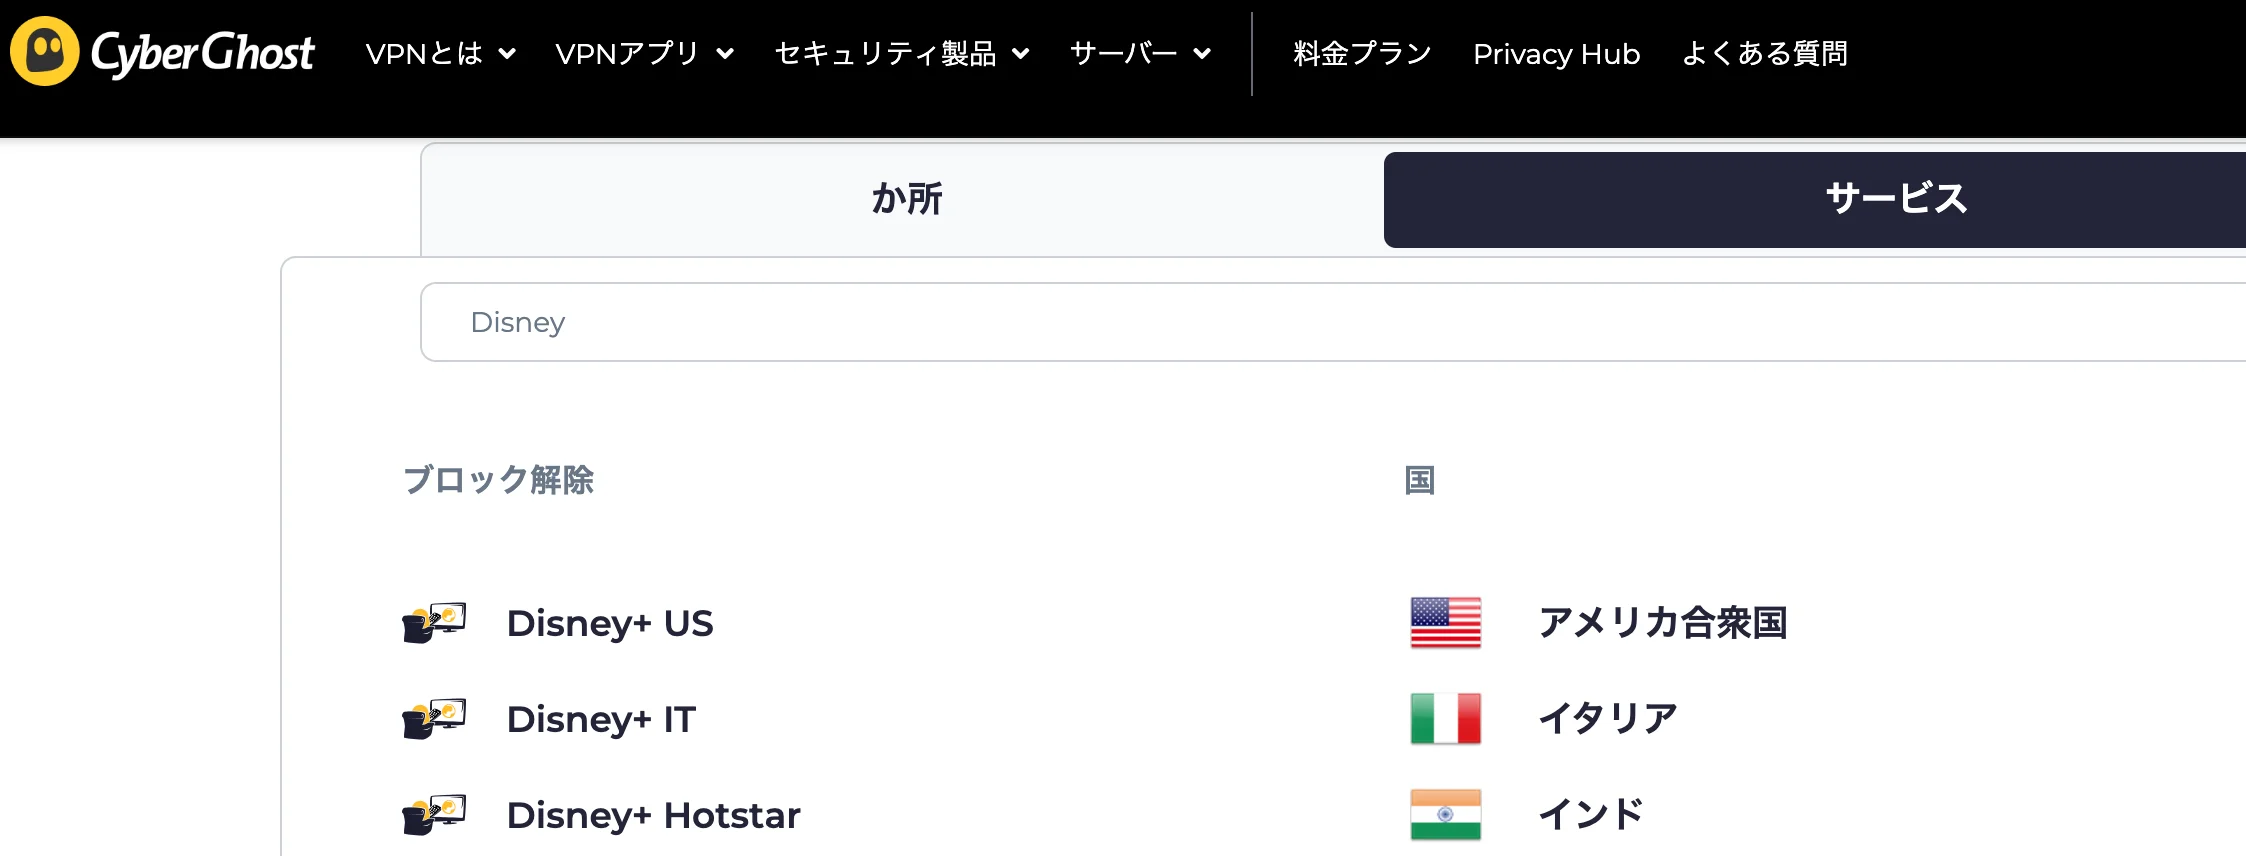Select the Disney+ US service entry
This screenshot has width=2246, height=856.
point(610,623)
